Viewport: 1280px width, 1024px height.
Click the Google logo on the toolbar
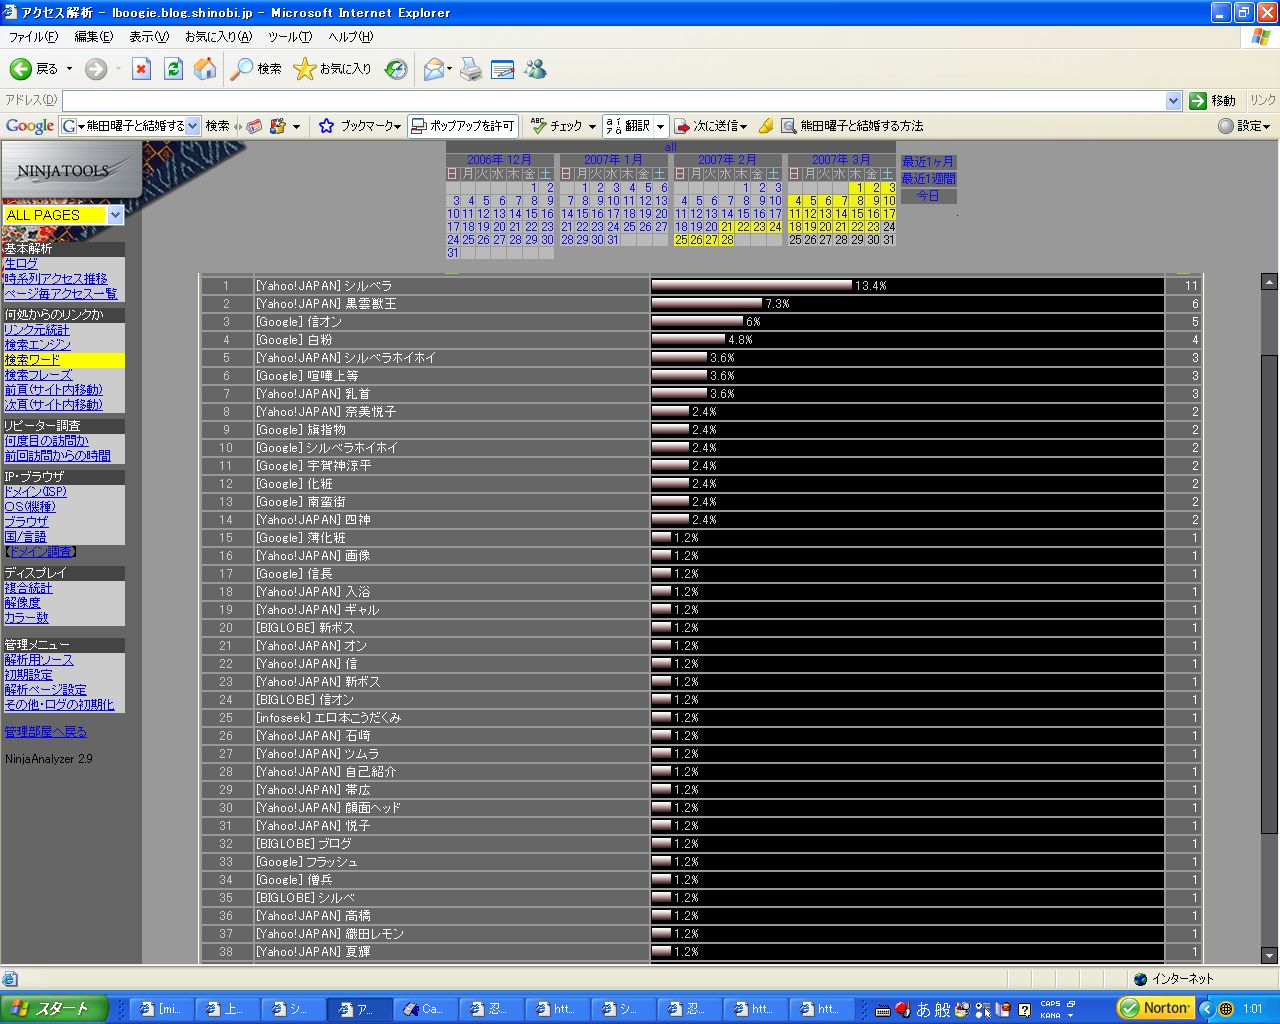(30, 126)
